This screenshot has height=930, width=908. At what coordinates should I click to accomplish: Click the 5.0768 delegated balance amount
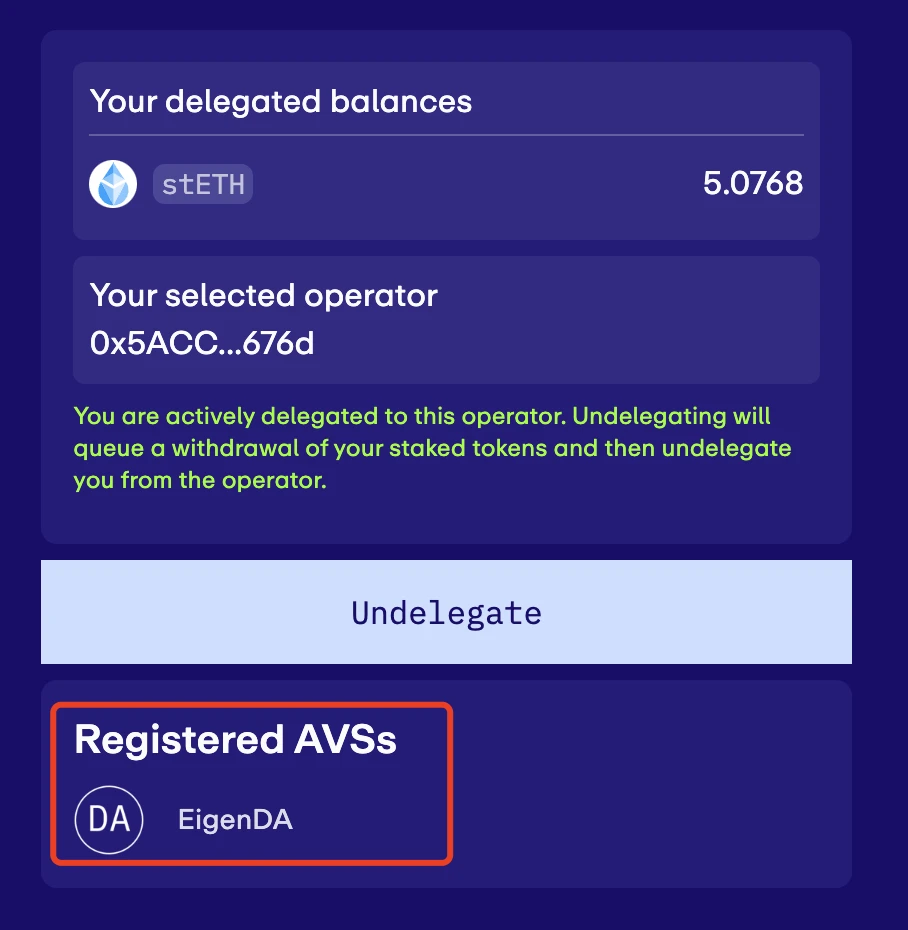pos(753,183)
